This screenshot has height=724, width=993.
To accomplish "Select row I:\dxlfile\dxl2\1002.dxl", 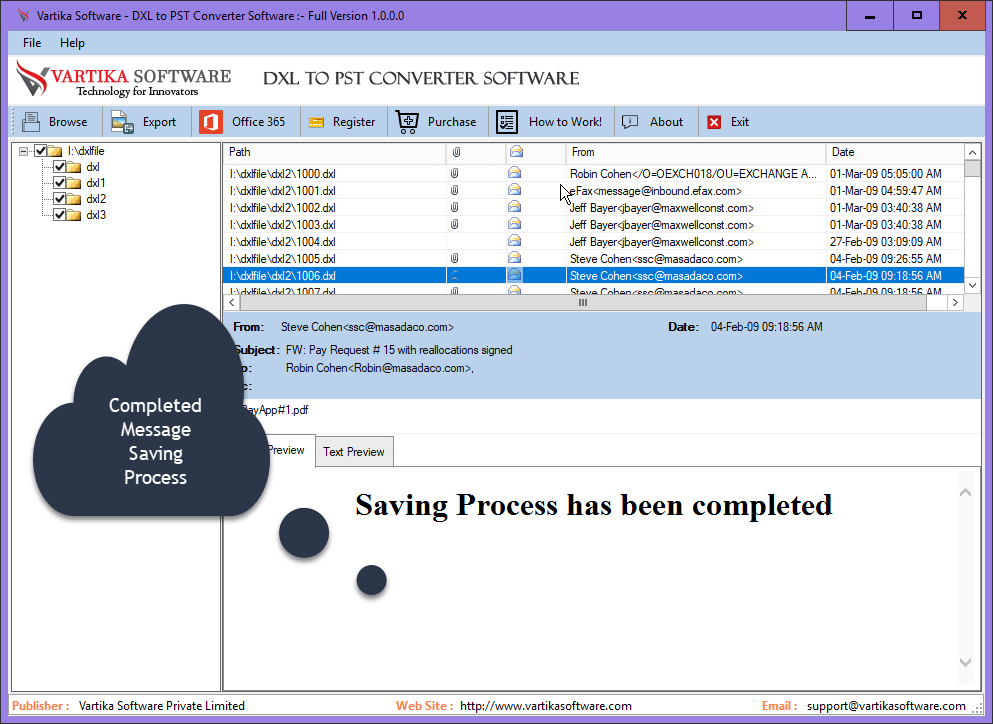I will pyautogui.click(x=593, y=207).
